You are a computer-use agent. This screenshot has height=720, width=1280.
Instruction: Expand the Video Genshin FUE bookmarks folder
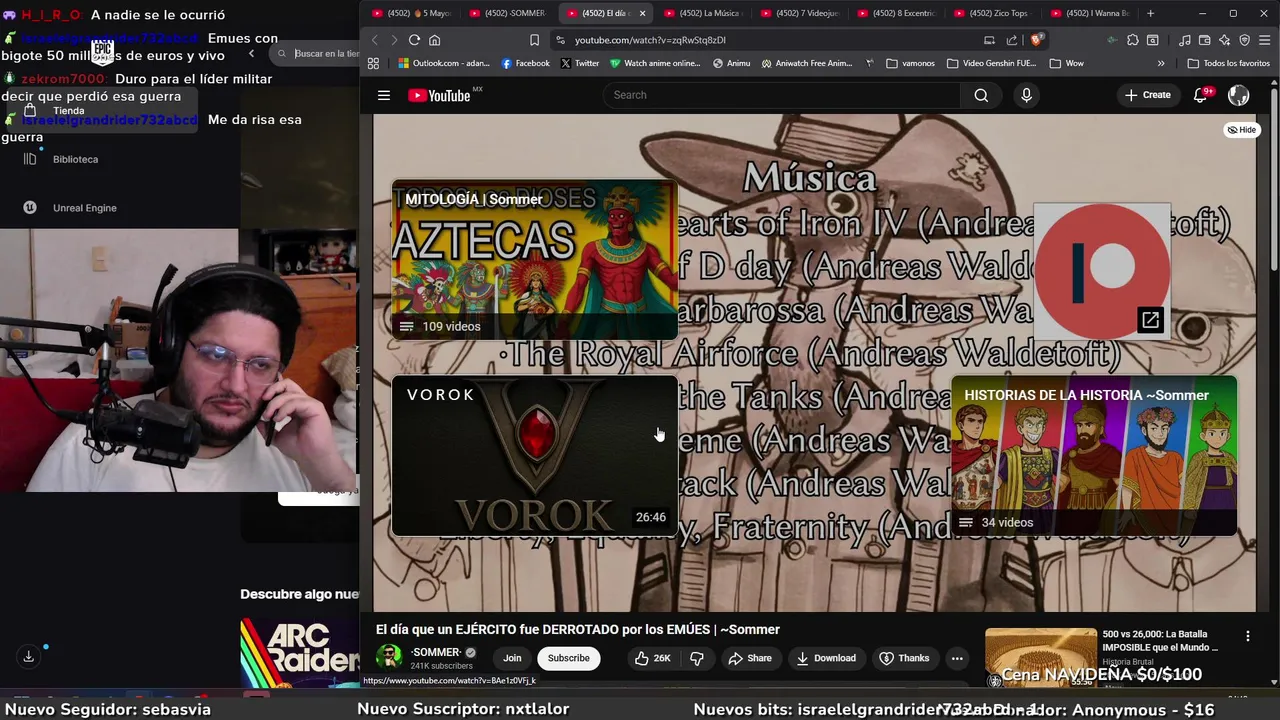point(992,63)
